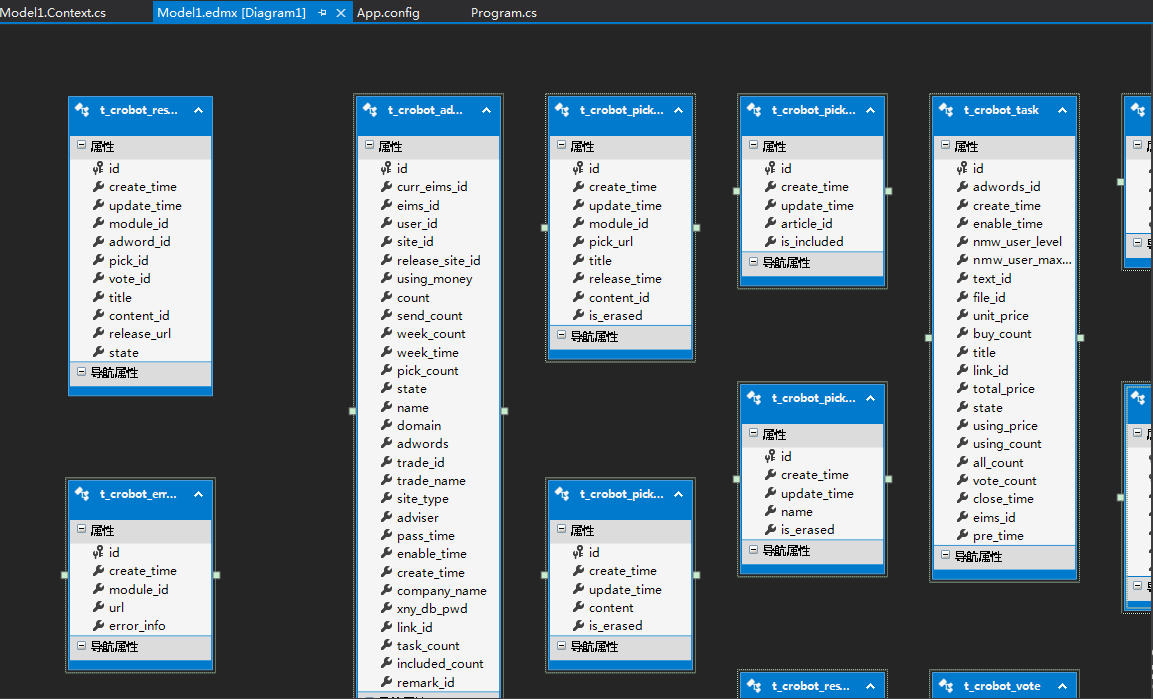This screenshot has height=699, width=1153.
Task: Collapse the t_crobot_err... entity with its chevron
Action: click(198, 494)
